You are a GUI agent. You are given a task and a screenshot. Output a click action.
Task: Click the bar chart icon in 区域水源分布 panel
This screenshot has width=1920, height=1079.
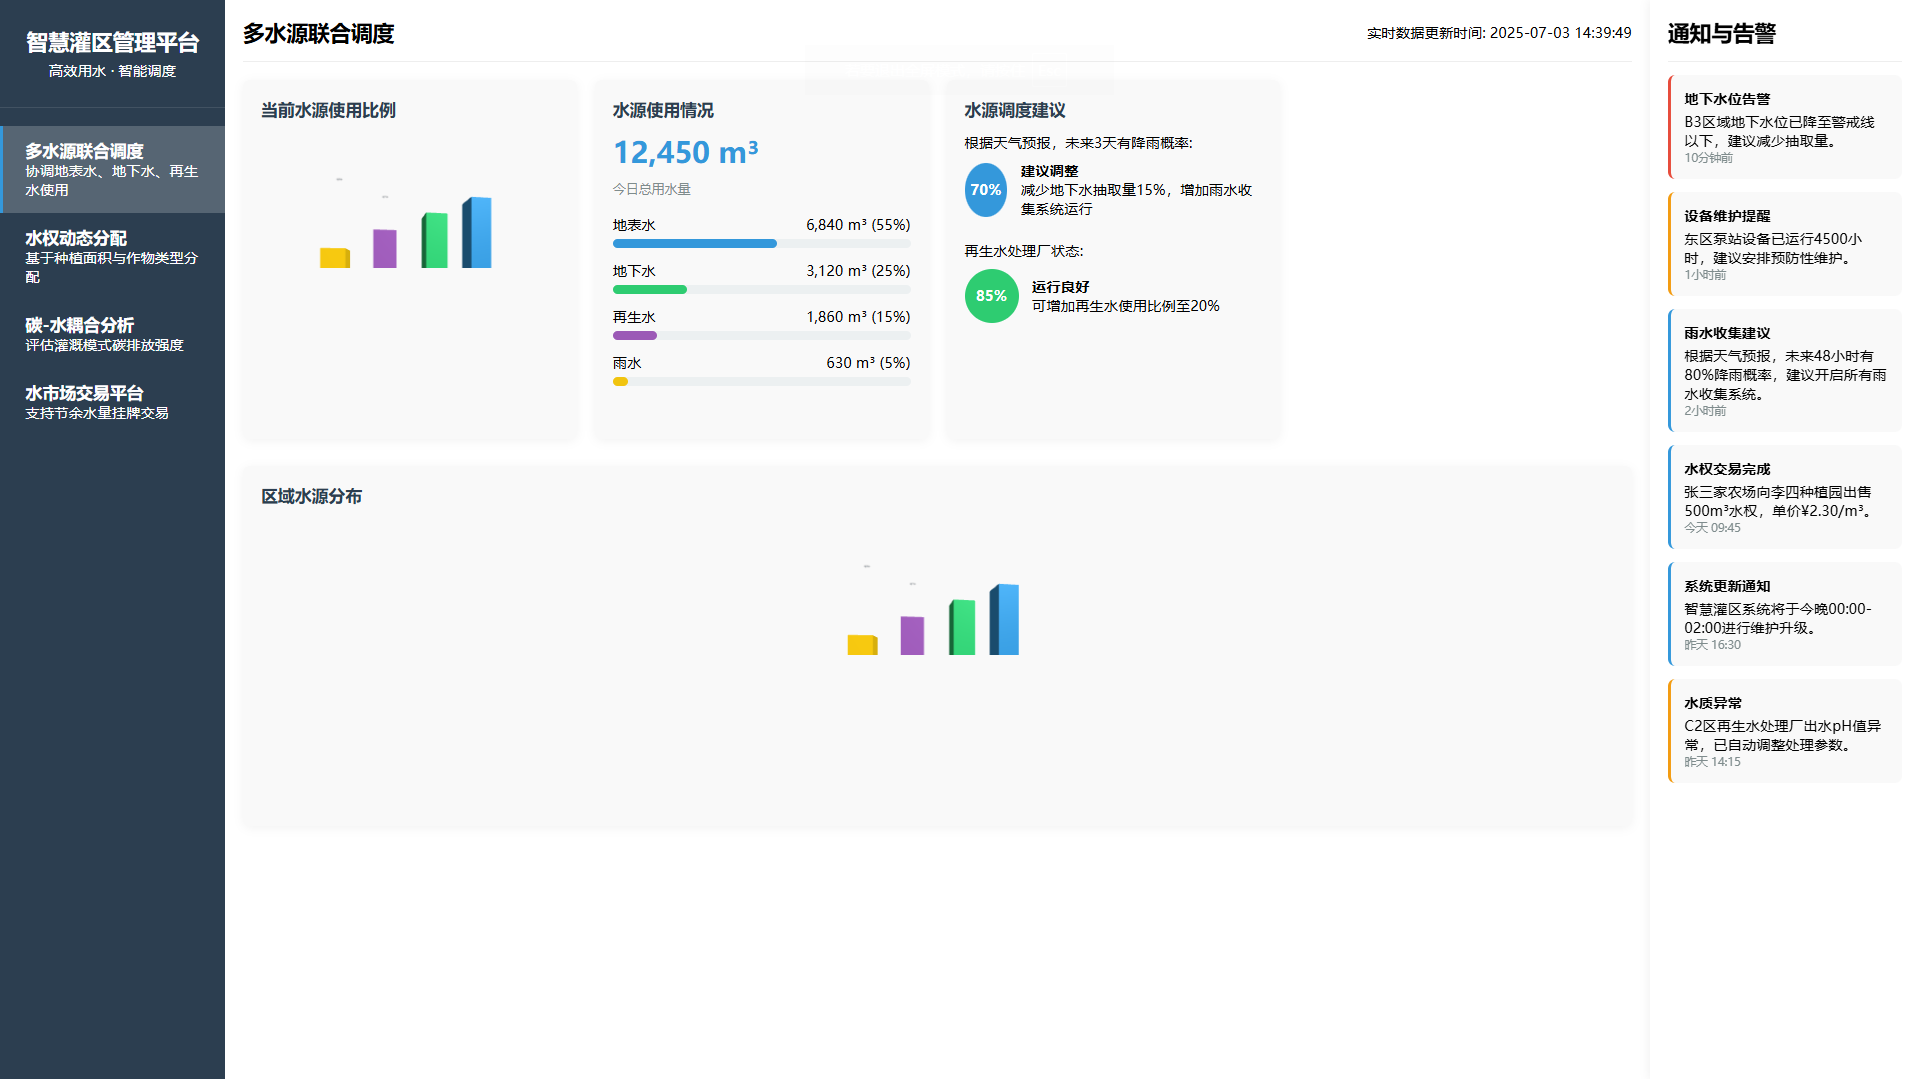935,619
